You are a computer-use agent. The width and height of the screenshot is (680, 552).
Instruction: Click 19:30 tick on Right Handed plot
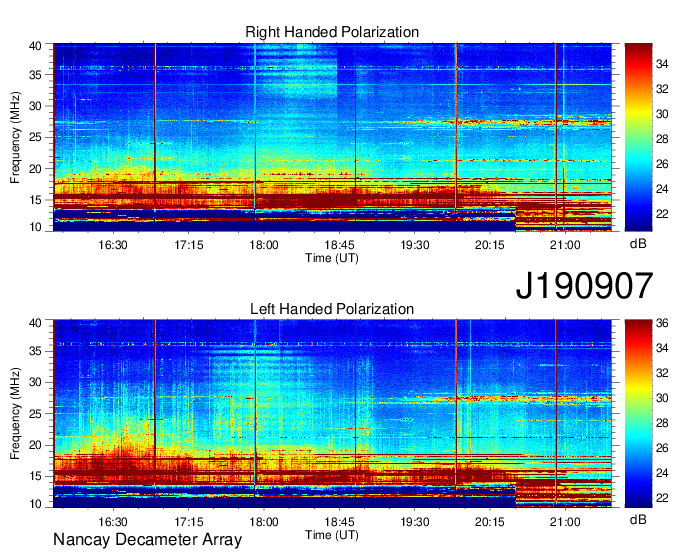[x=415, y=245]
